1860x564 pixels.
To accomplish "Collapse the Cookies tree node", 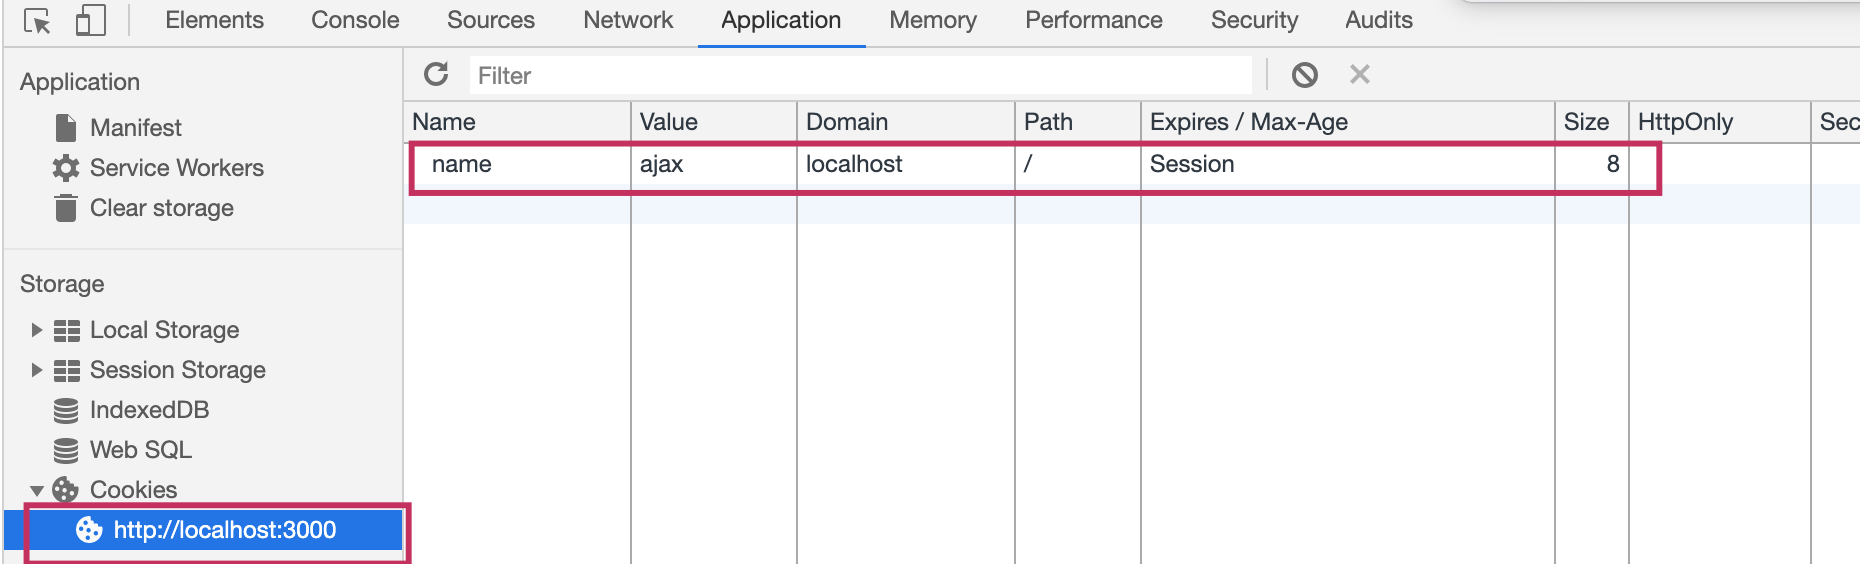I will click(36, 490).
